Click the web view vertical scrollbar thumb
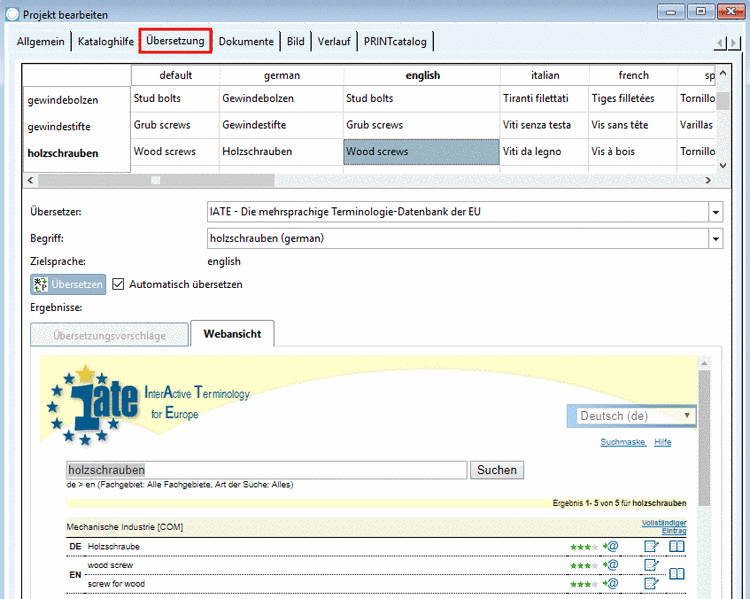Screen dimensions: 750x599 [x=704, y=438]
